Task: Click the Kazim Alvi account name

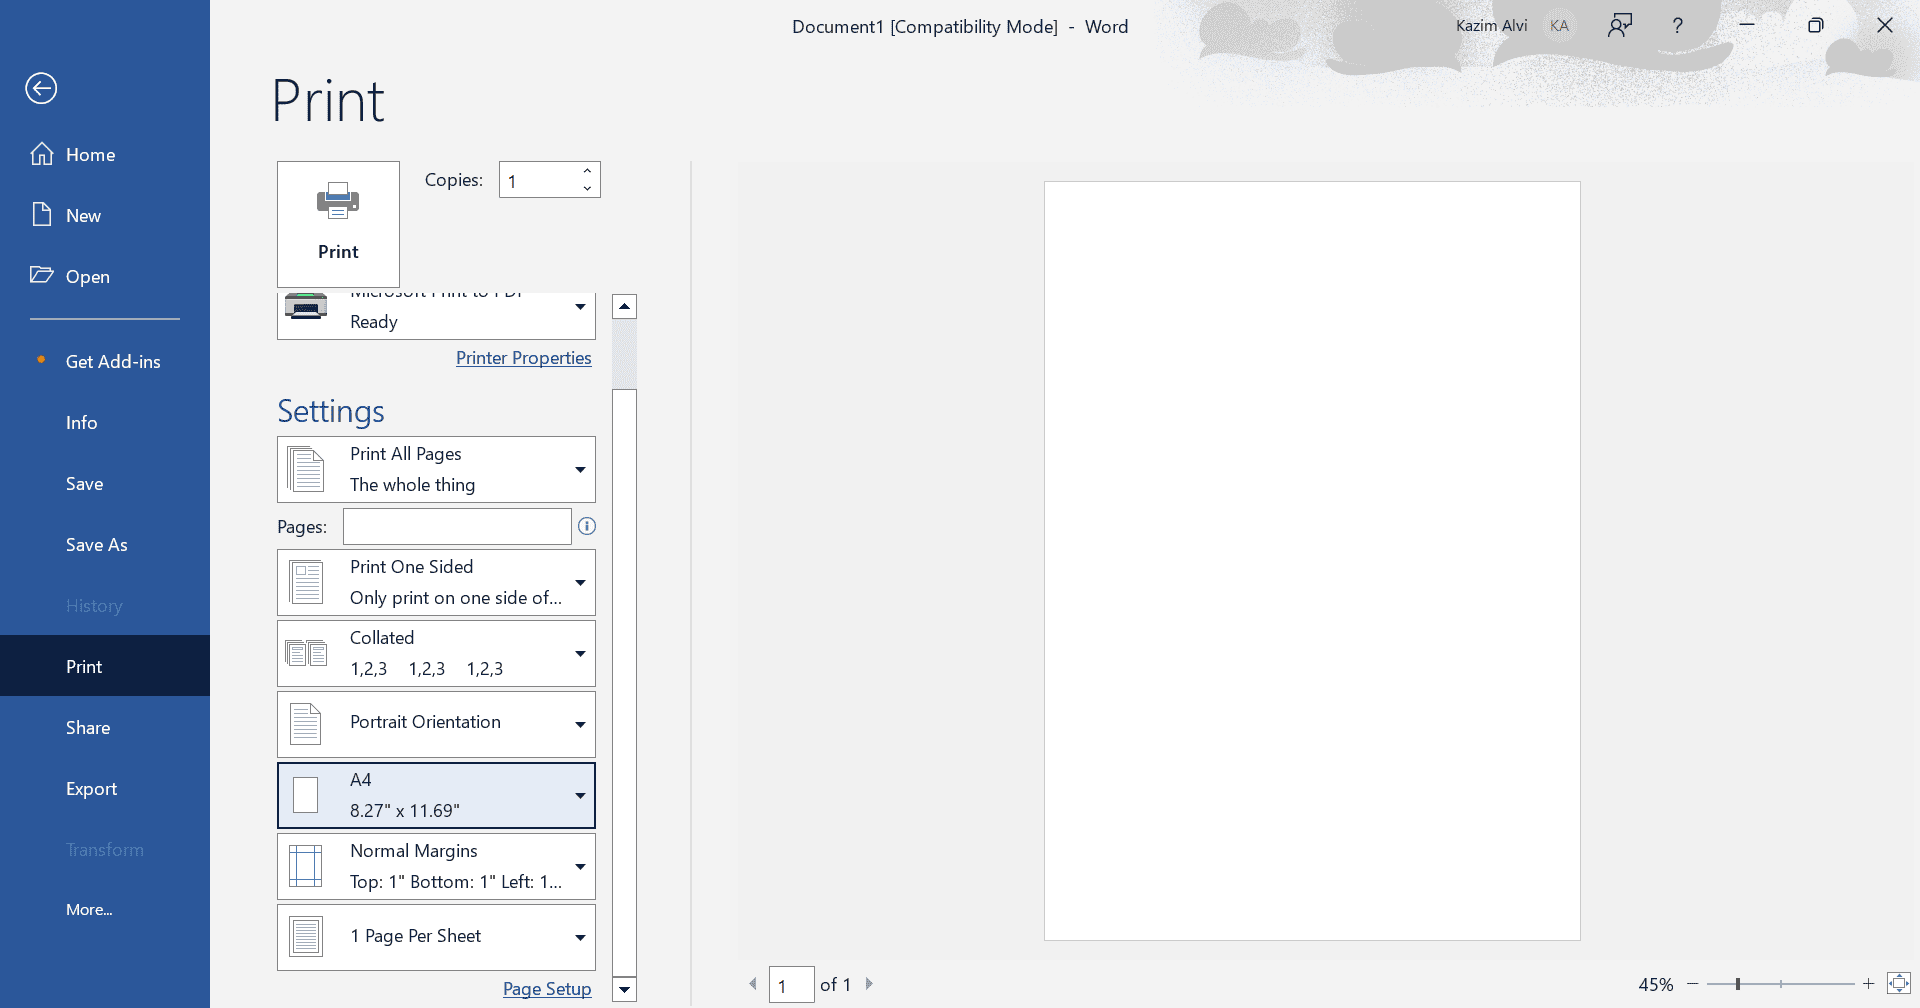Action: pos(1491,26)
